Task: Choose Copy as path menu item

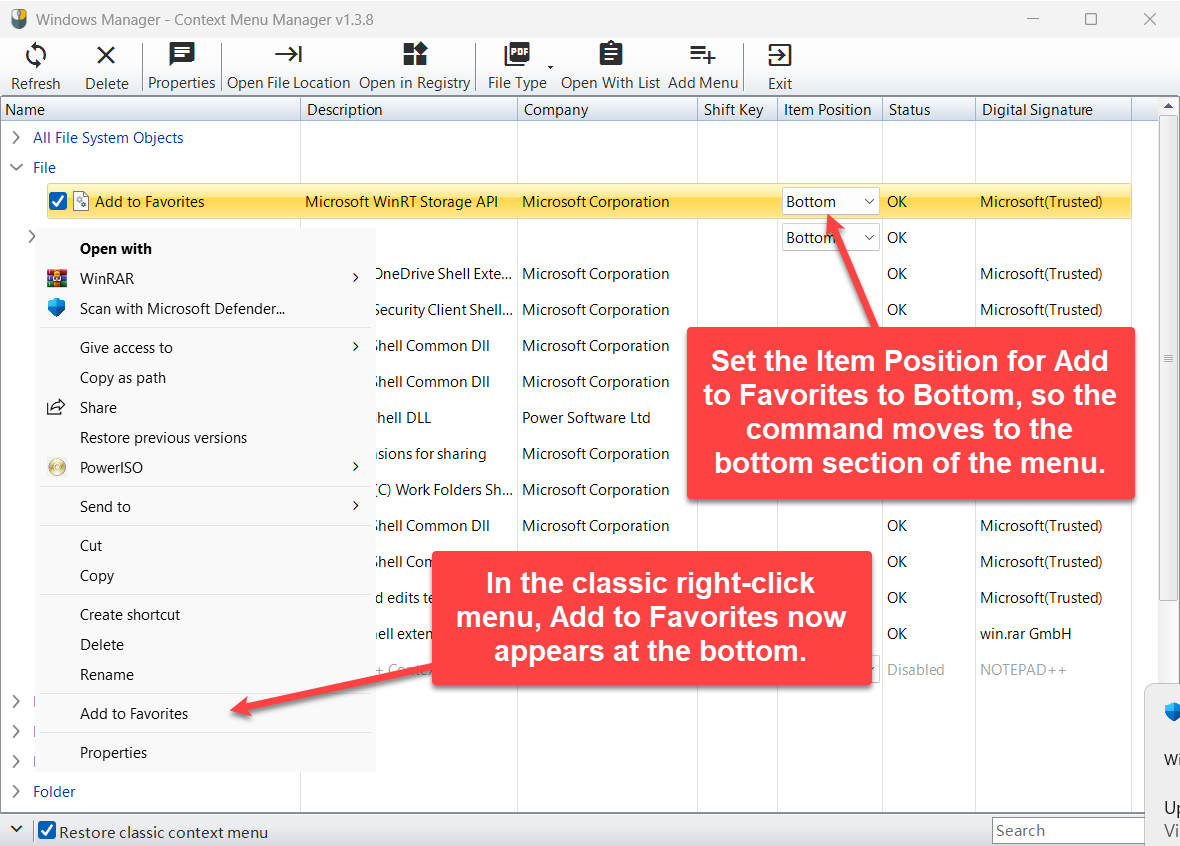Action: pyautogui.click(x=205, y=378)
